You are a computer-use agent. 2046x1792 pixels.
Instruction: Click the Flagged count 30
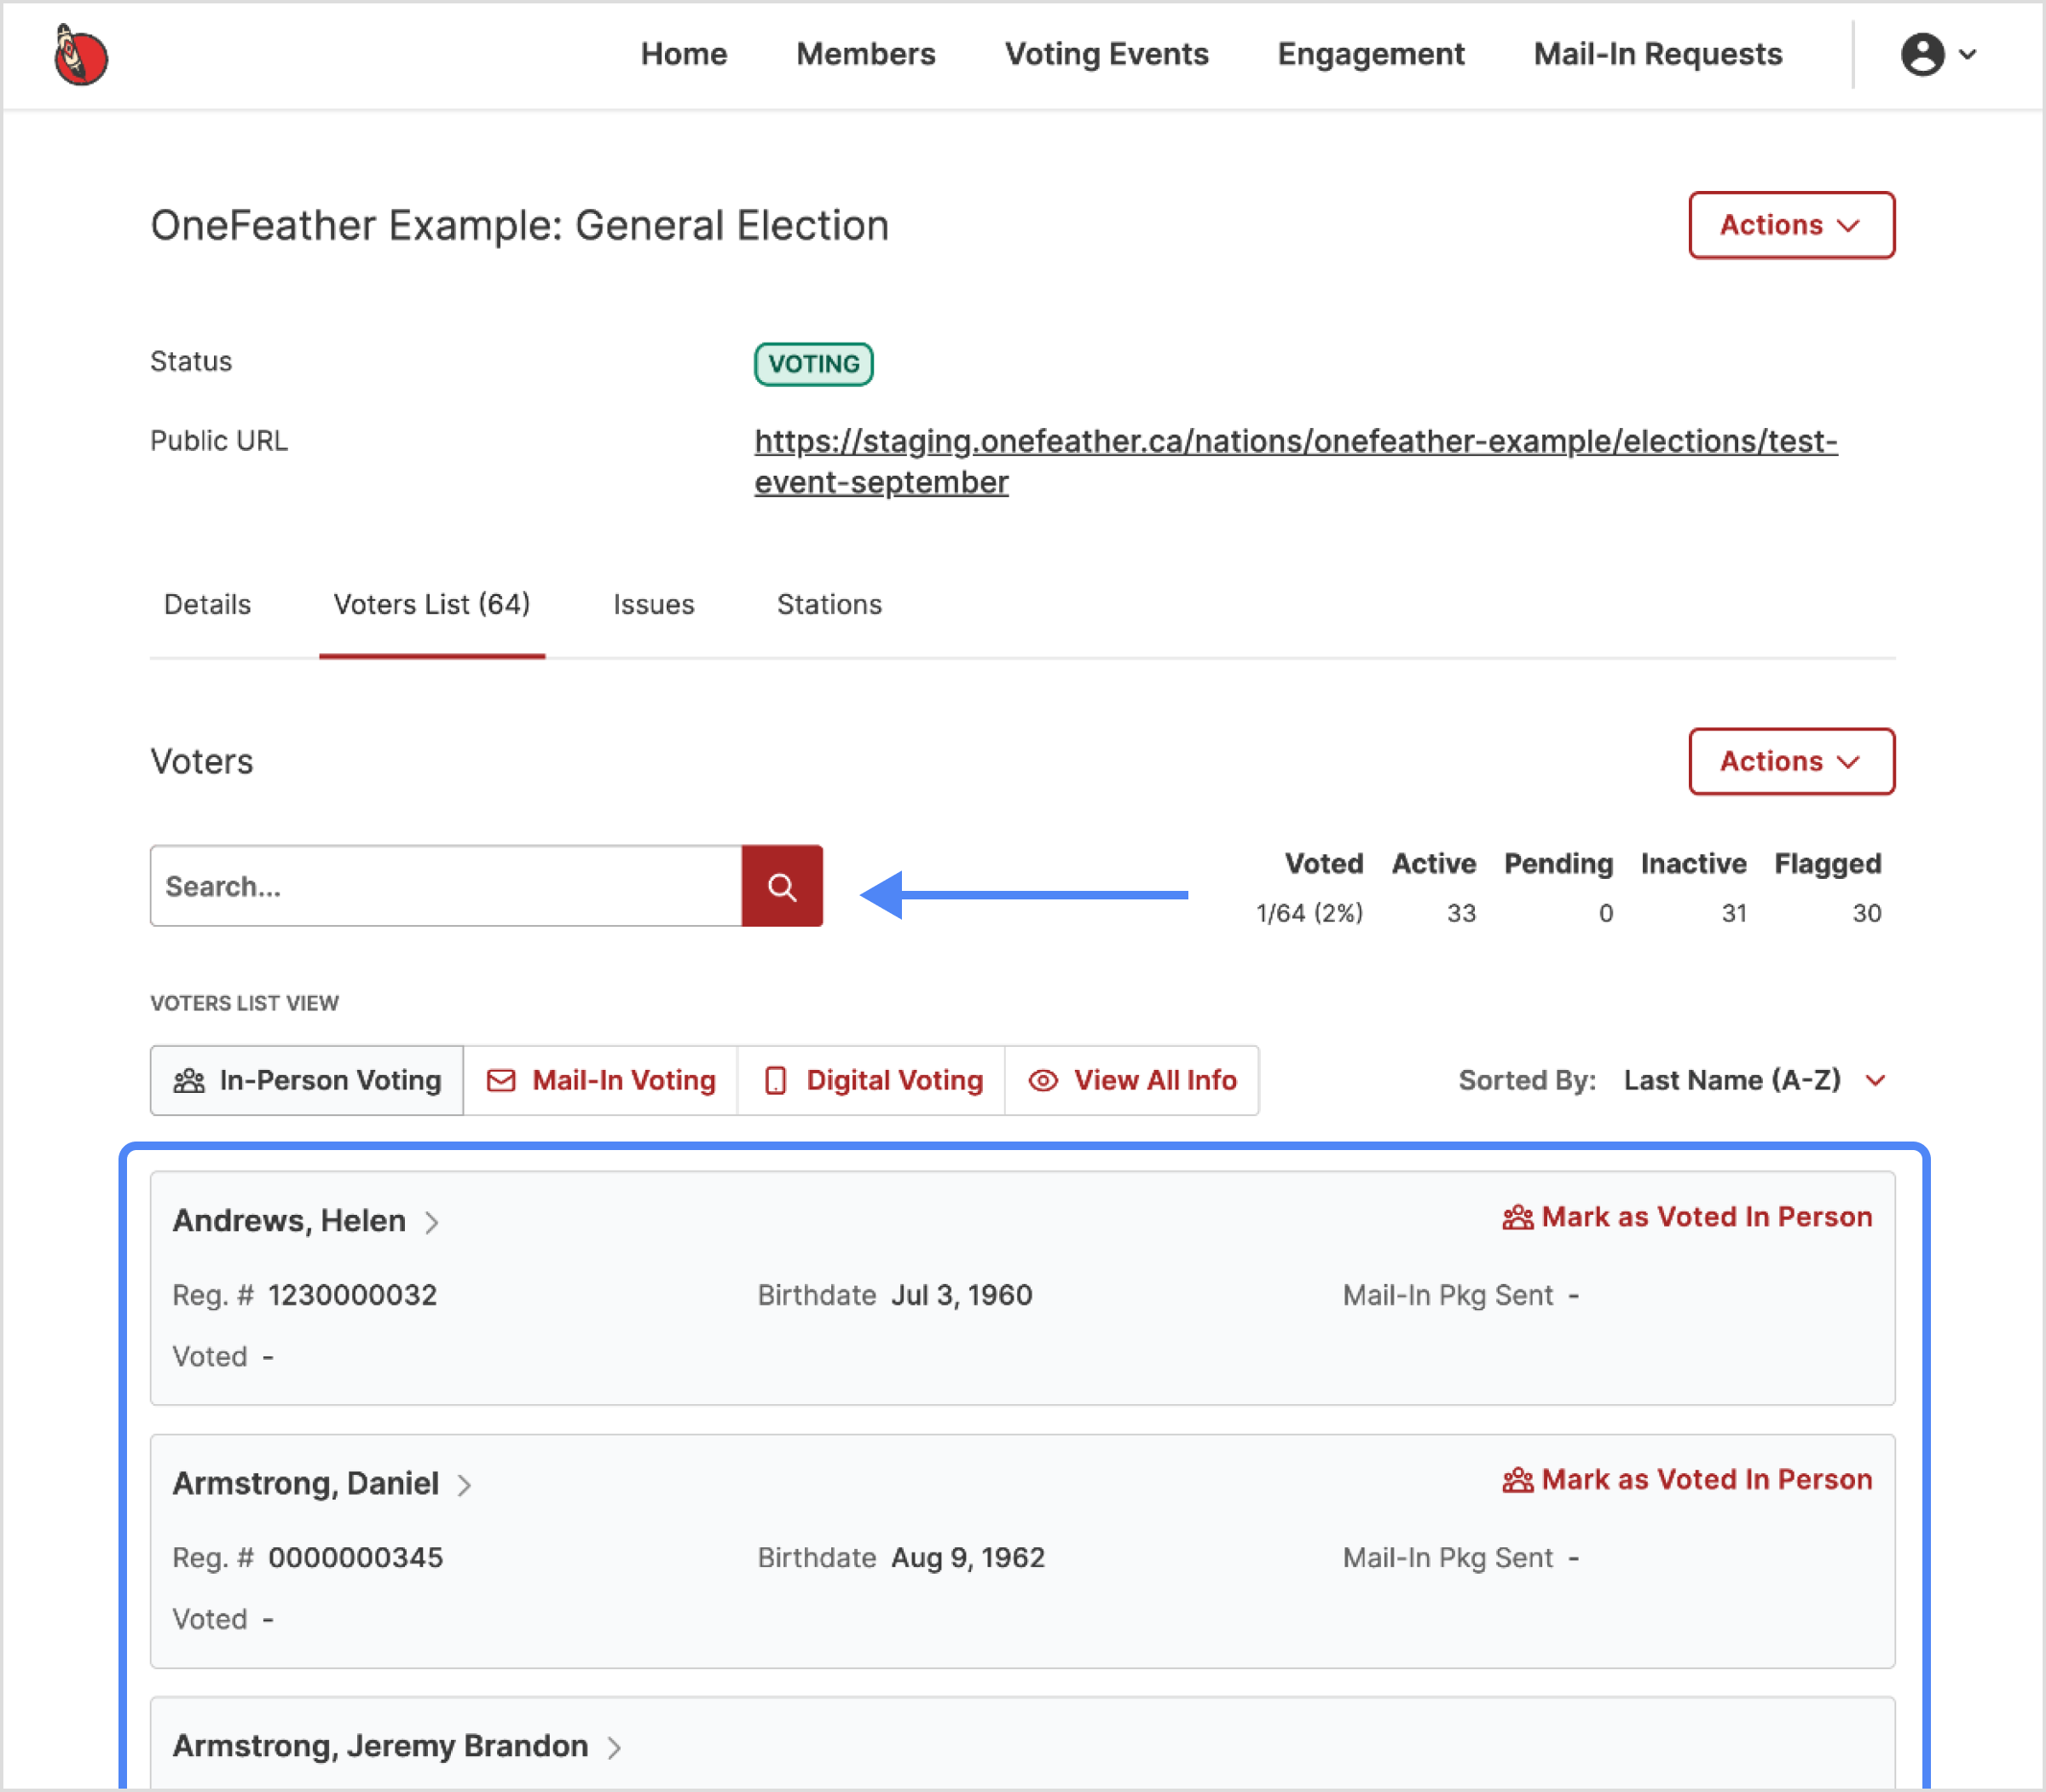coord(1867,913)
